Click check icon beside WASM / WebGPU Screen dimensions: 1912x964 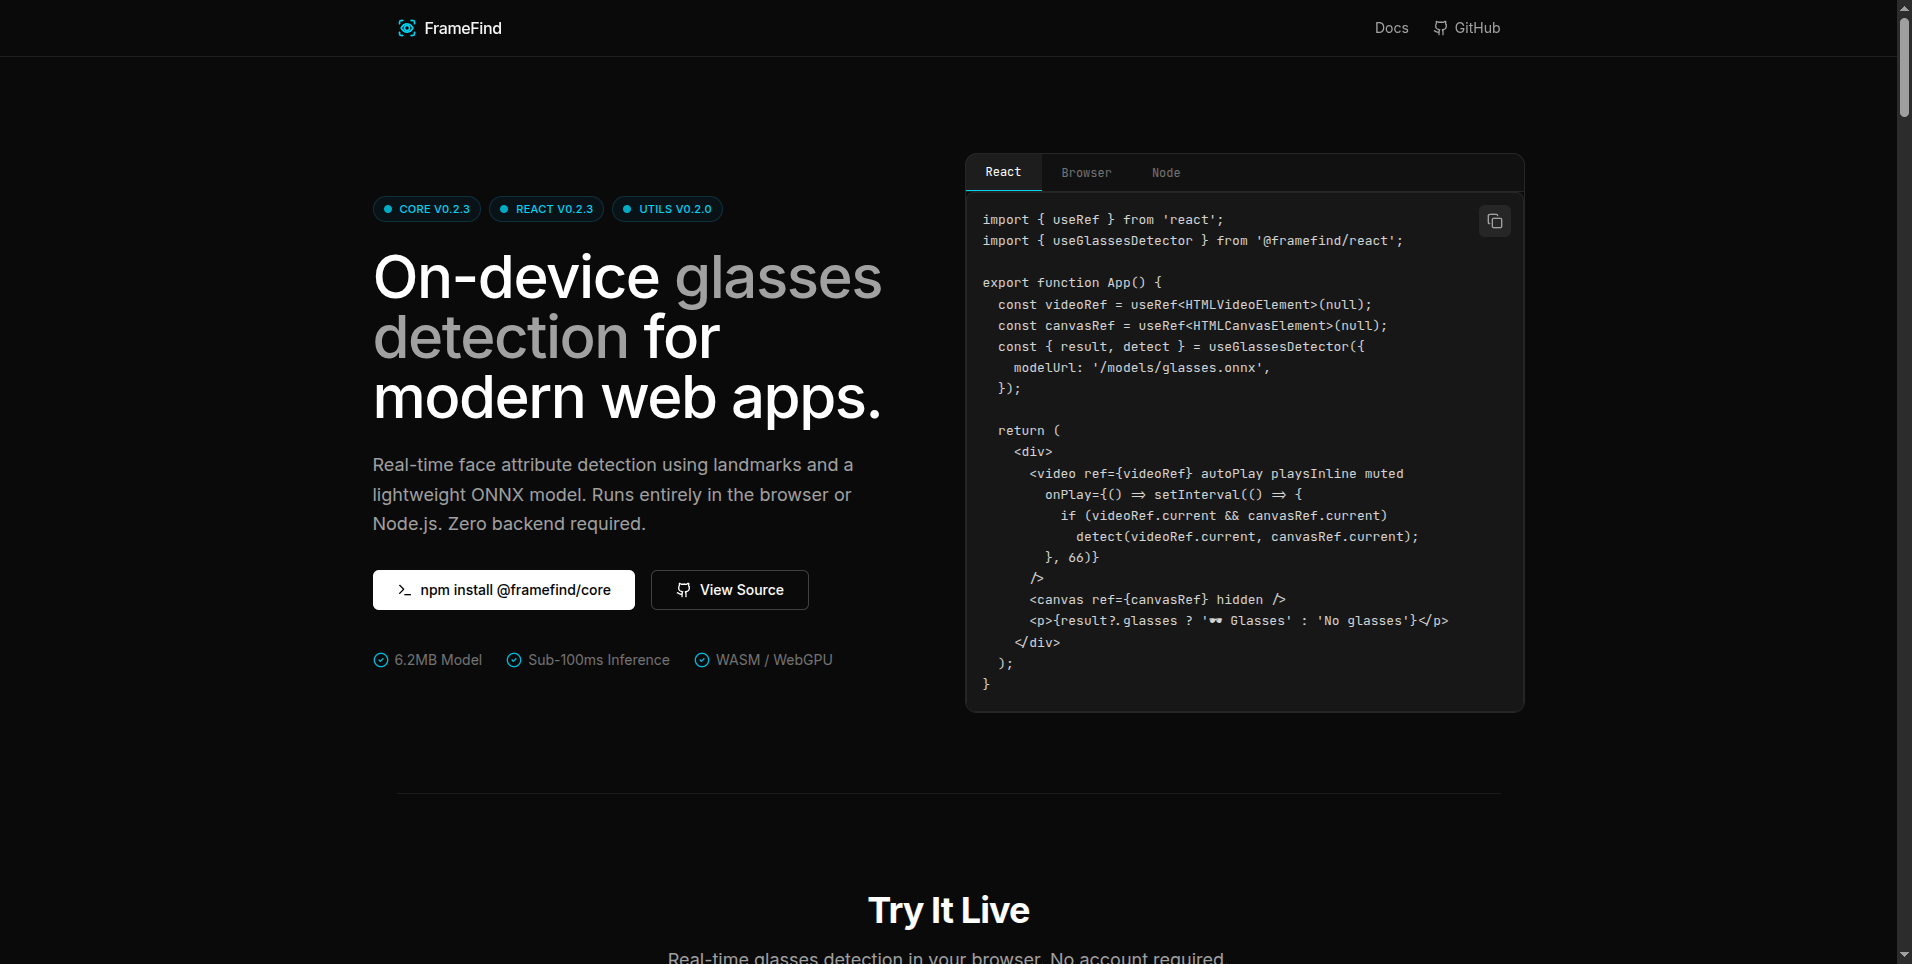click(702, 660)
